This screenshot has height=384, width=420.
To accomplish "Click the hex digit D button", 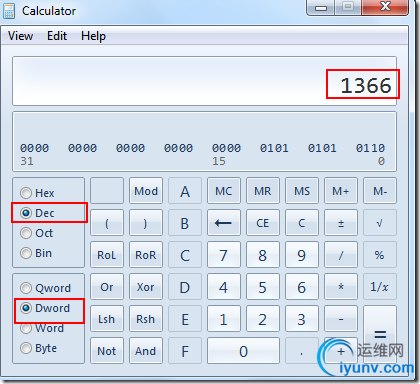I will pyautogui.click(x=185, y=287).
